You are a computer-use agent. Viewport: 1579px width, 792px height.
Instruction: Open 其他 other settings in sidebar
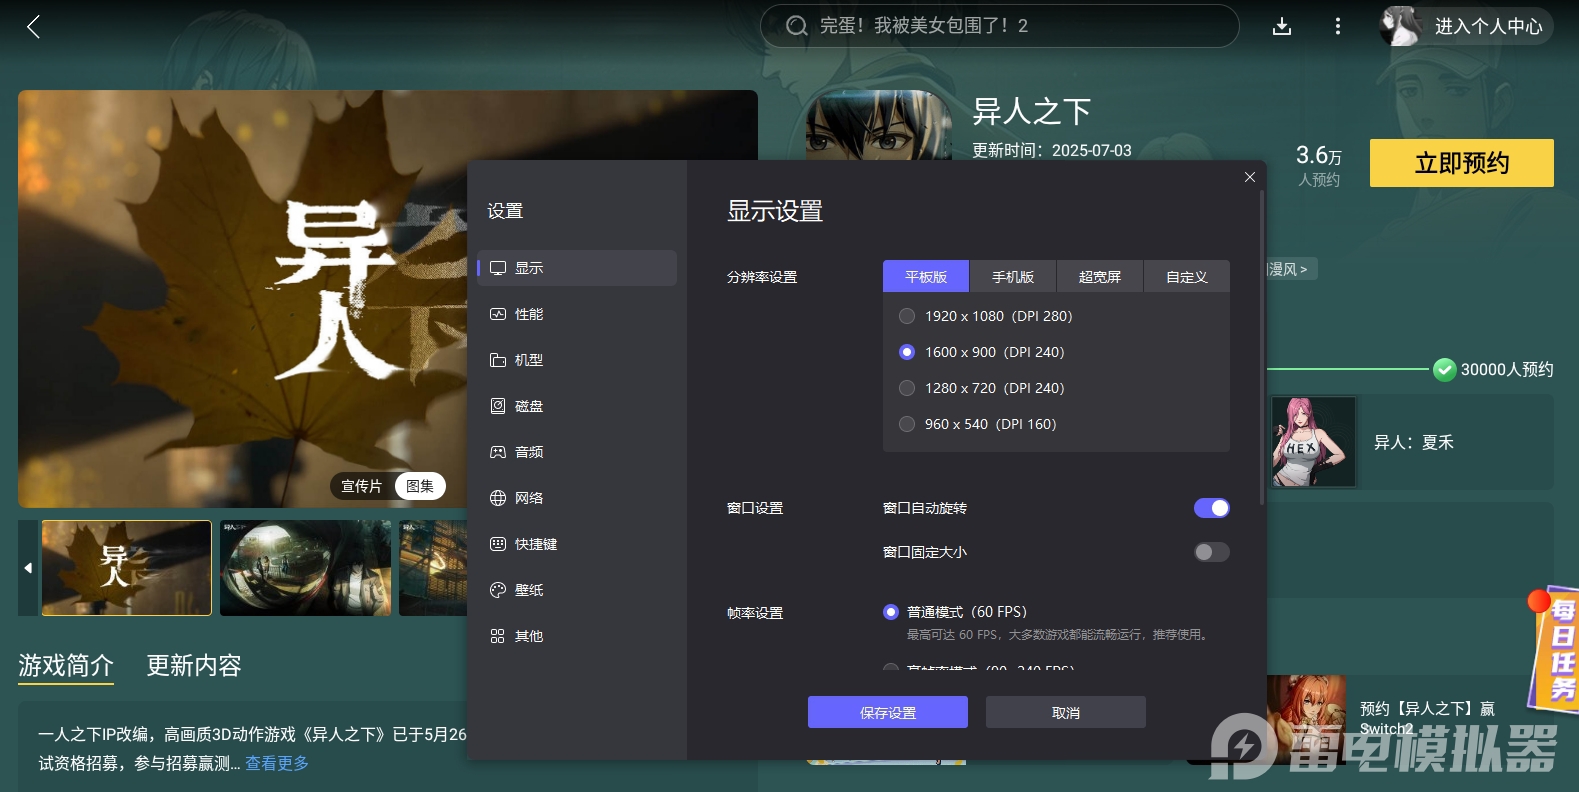point(577,636)
